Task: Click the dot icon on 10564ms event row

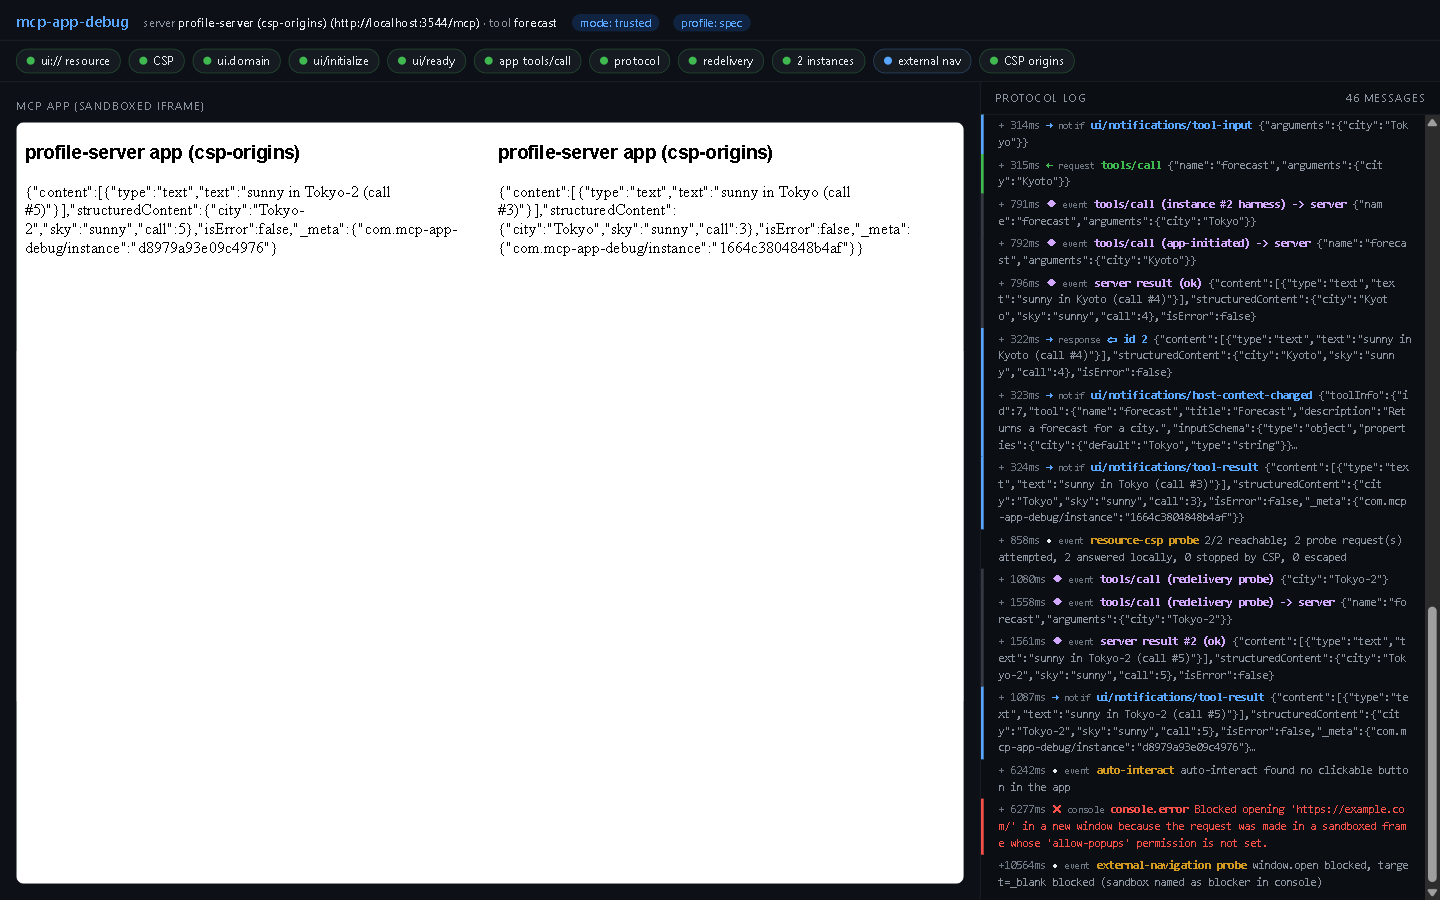Action: click(1055, 866)
